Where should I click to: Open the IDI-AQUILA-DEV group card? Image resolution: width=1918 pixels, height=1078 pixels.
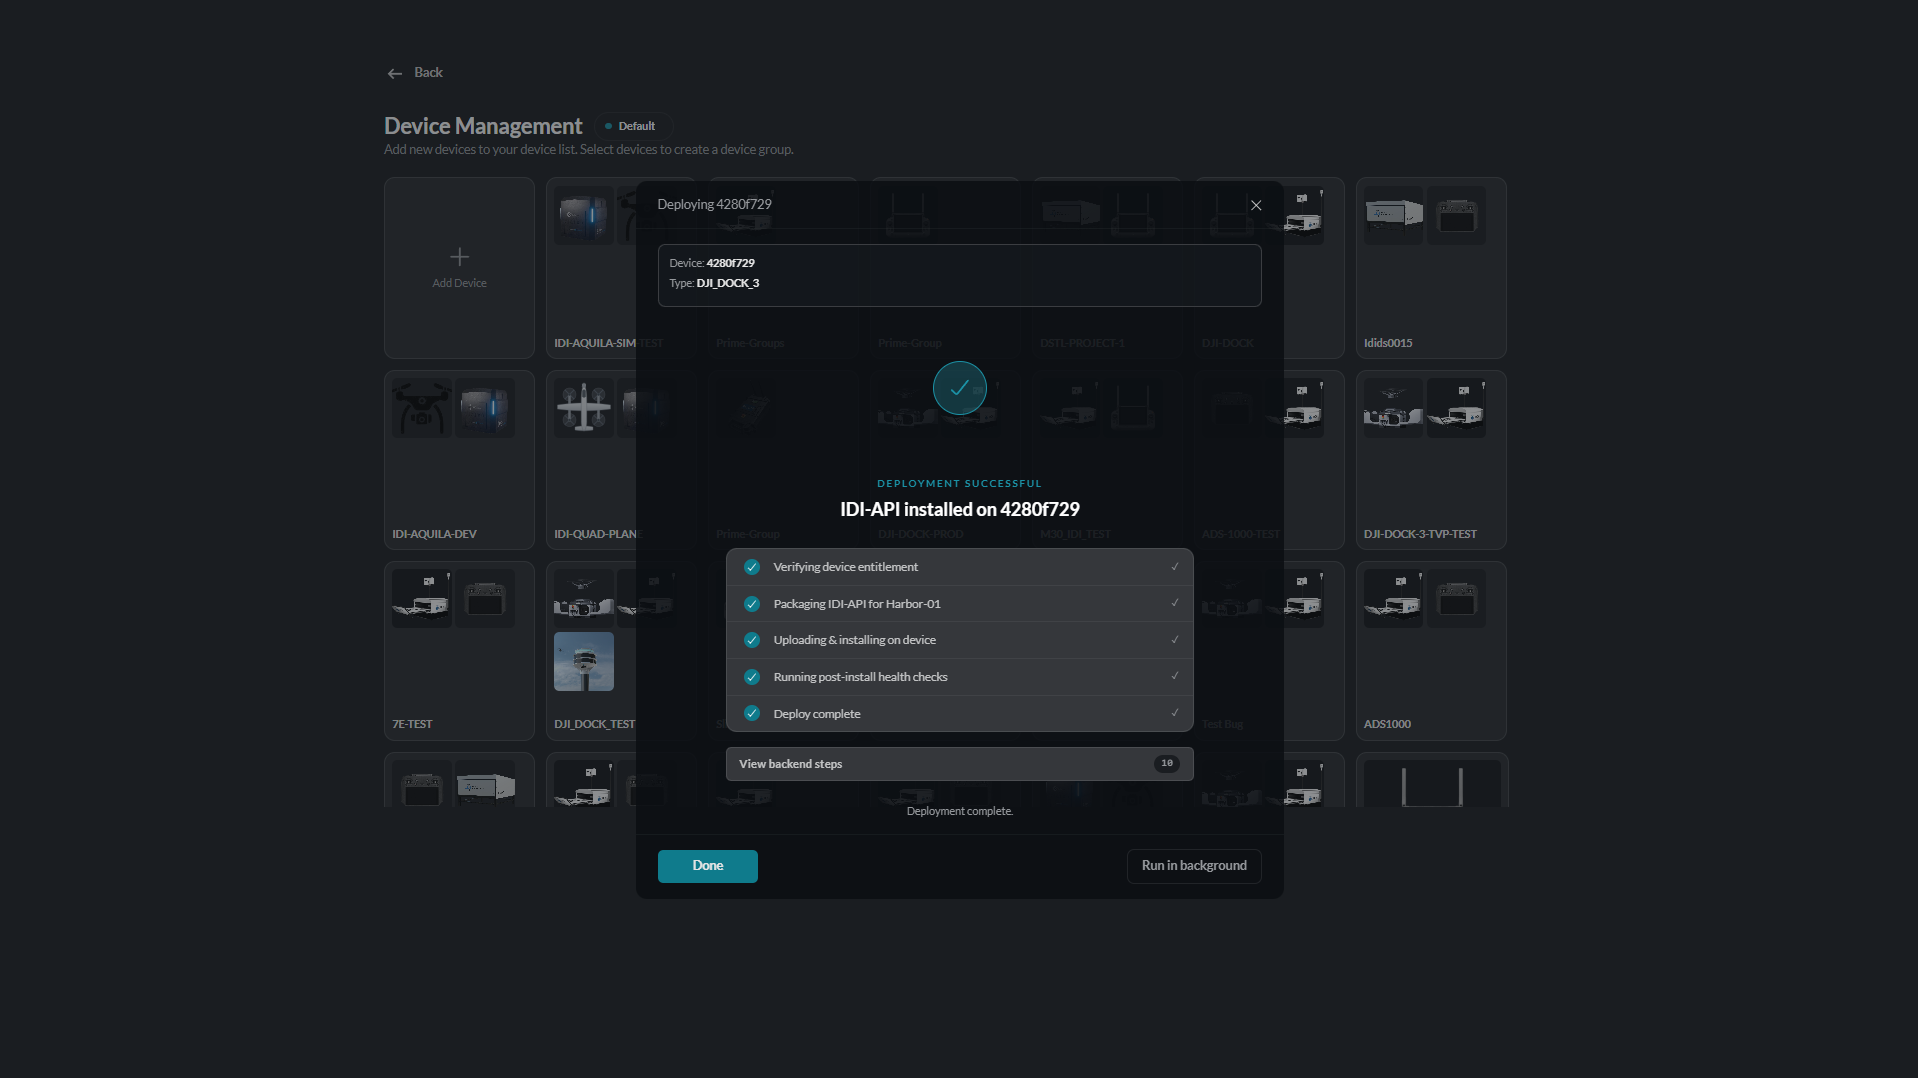459,460
